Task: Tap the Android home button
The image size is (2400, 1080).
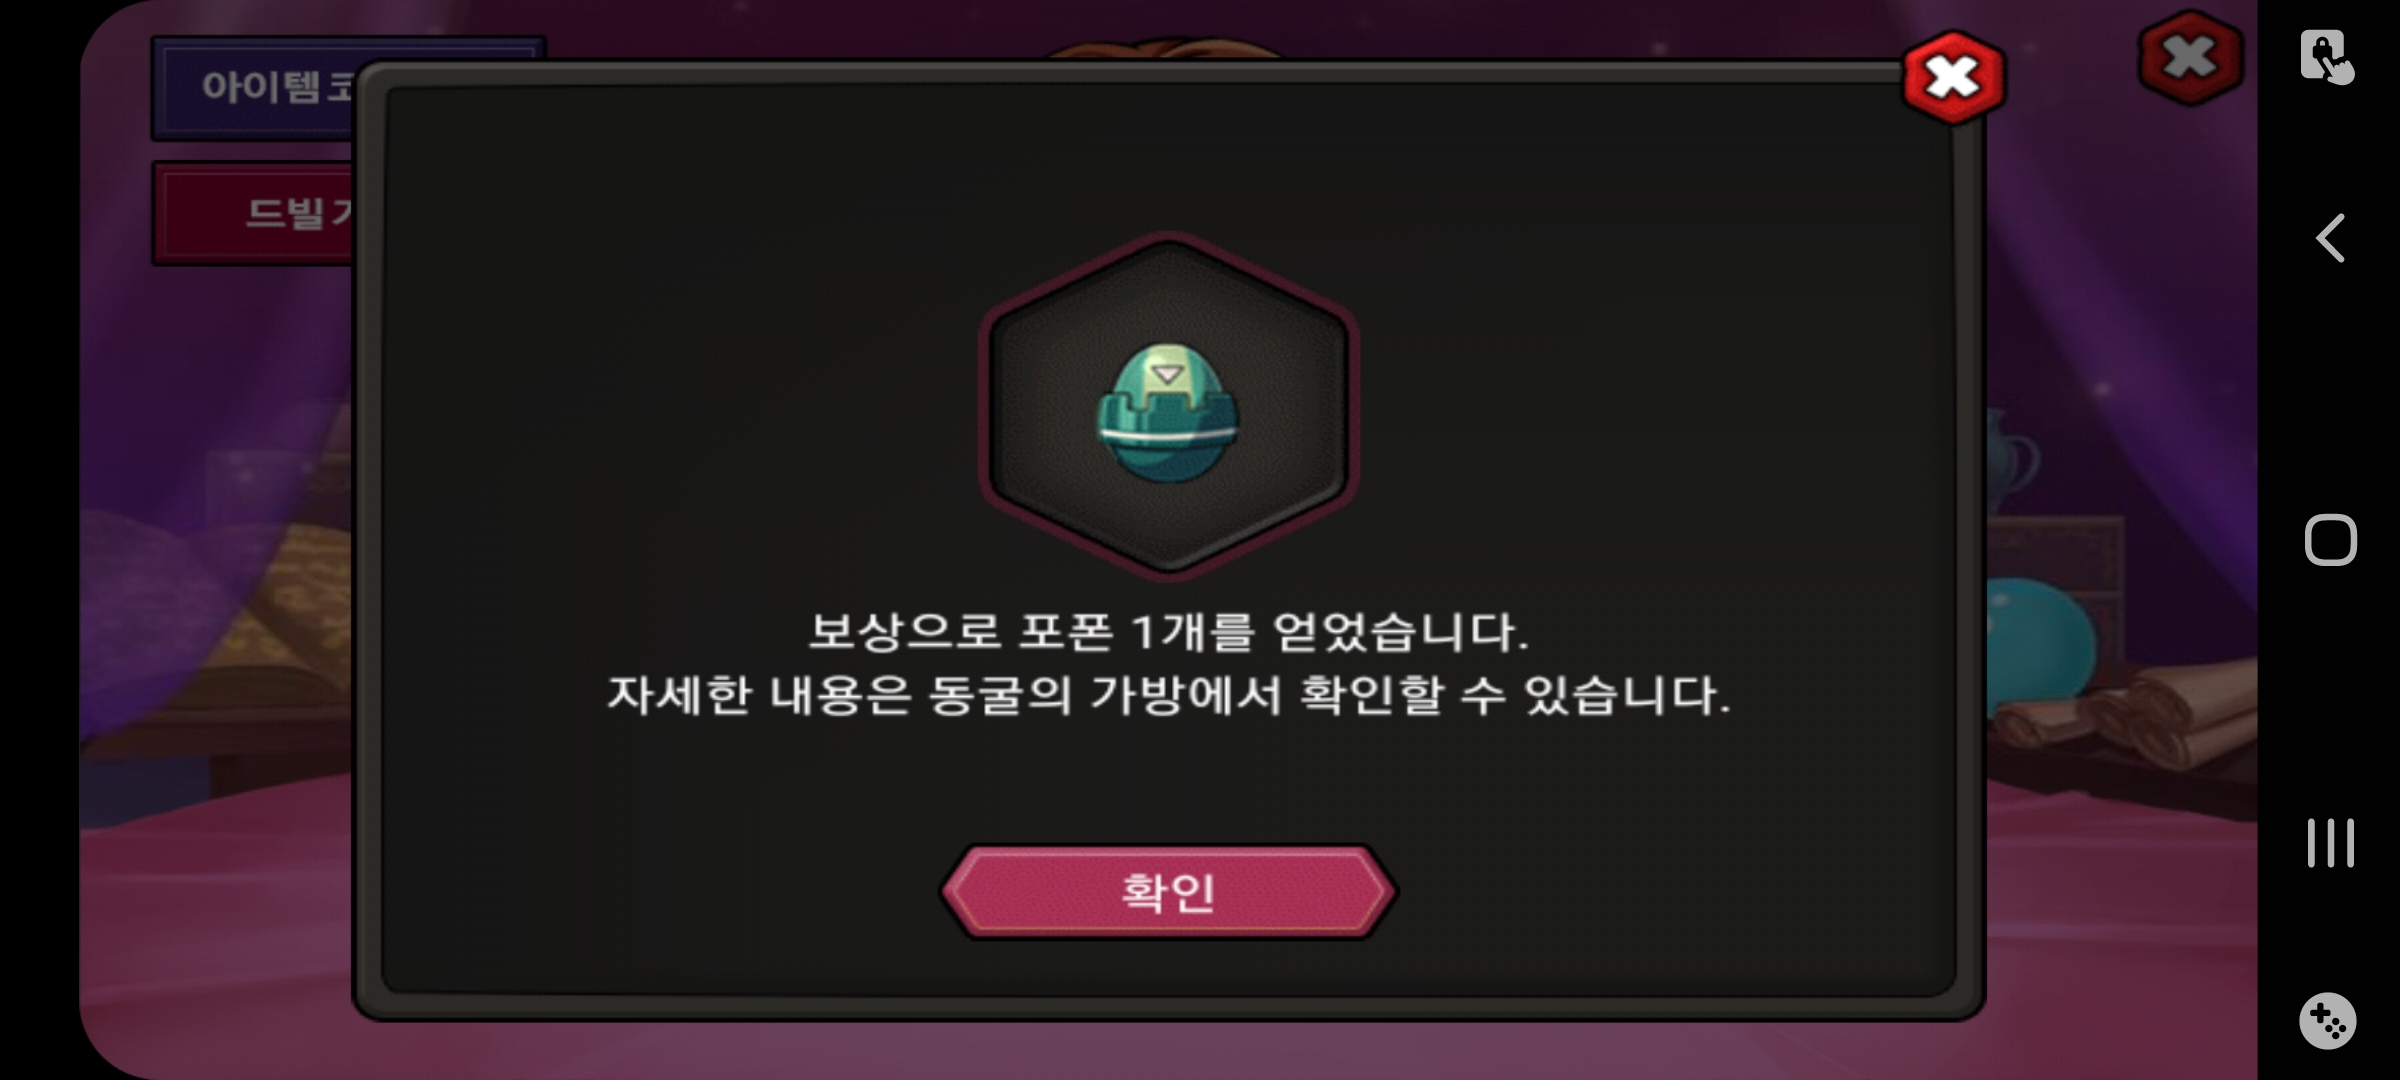Action: [x=2330, y=540]
